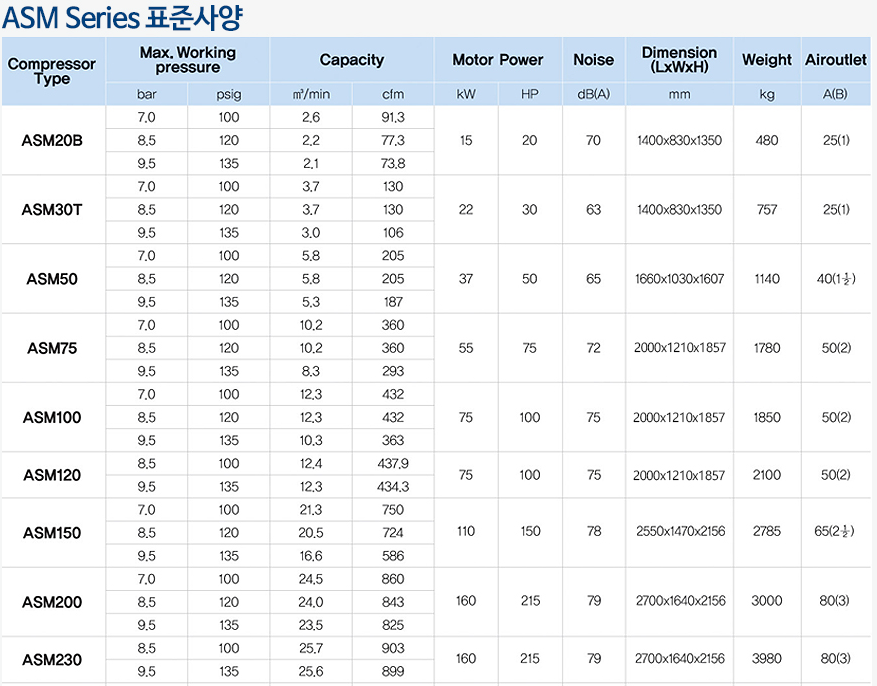Select the dB(A) unit subheader
This screenshot has width=877, height=686.
tap(593, 95)
